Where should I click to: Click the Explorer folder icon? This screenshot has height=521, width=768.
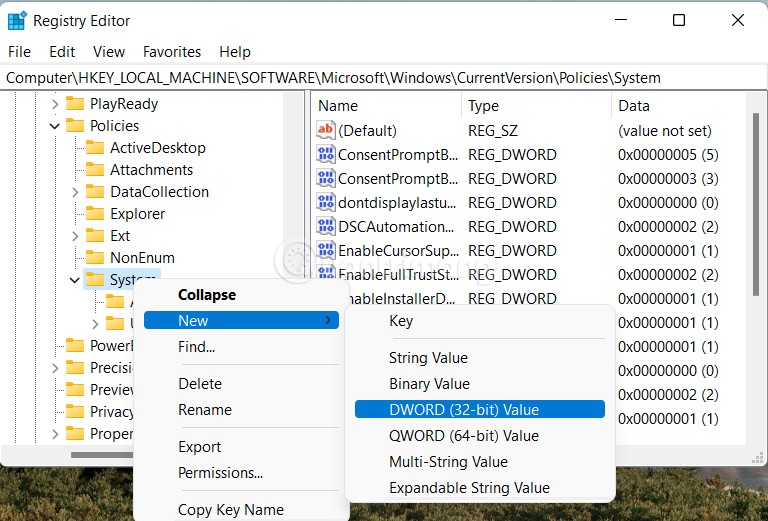pos(95,214)
